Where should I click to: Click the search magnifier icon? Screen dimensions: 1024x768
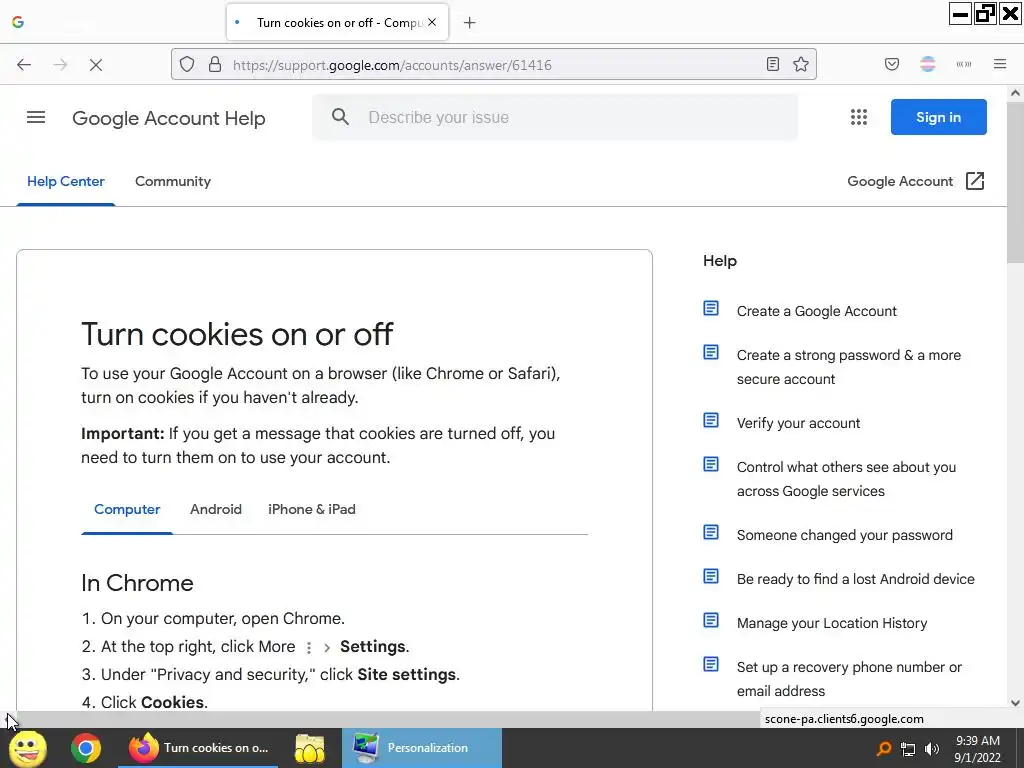click(x=340, y=117)
